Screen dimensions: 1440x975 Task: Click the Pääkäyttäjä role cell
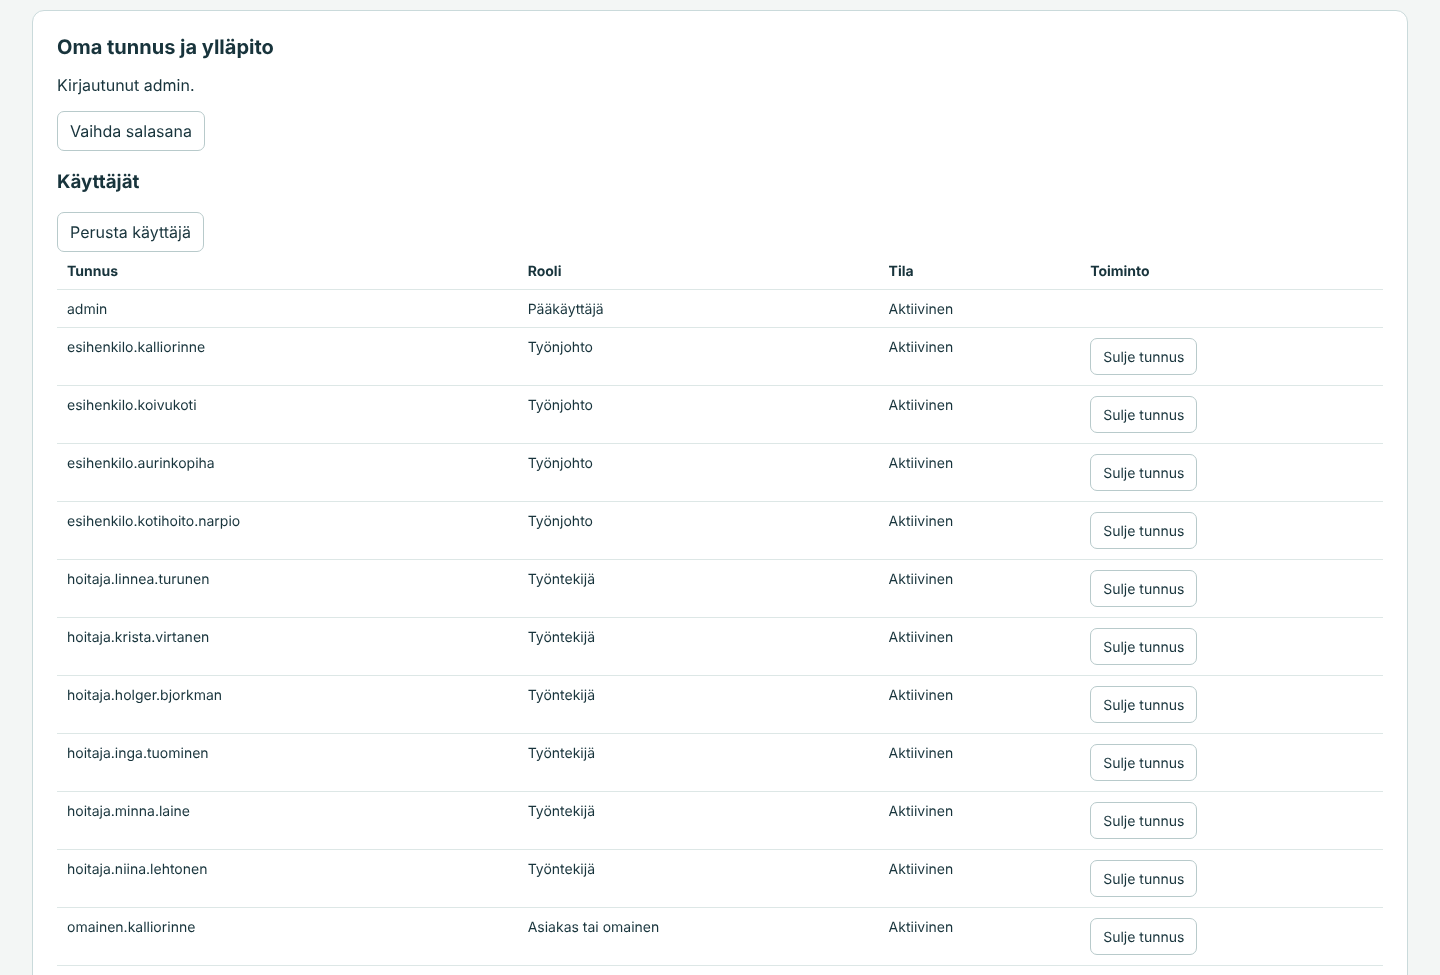click(566, 309)
